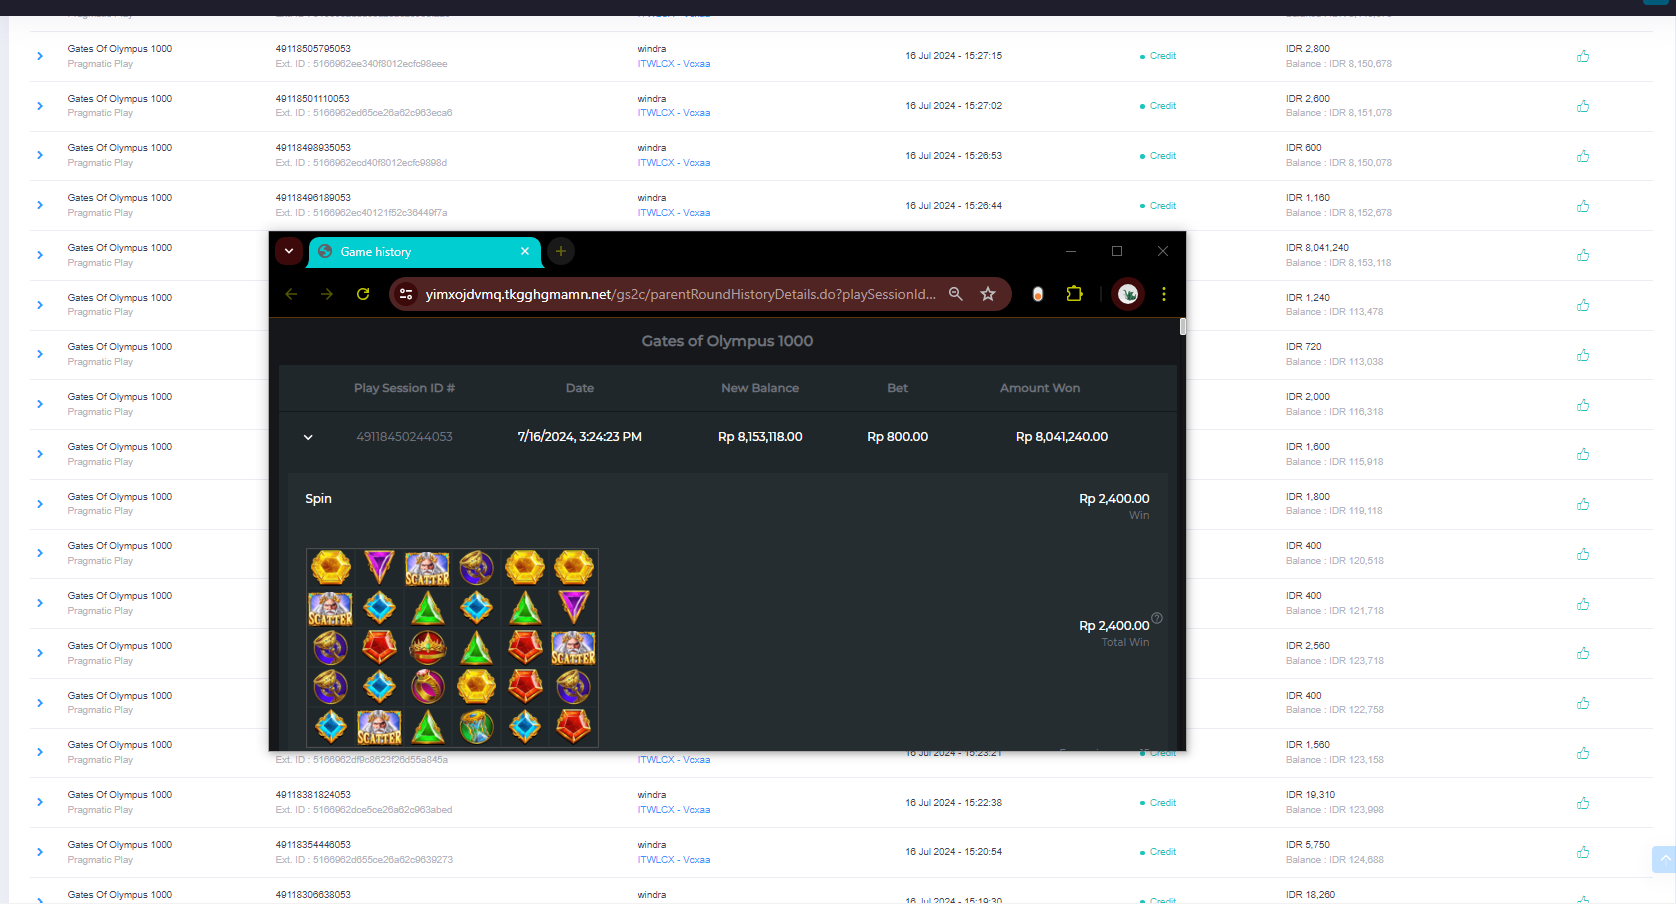
Task: Click the Gates of Olympus 1000 popup title
Action: 727,341
